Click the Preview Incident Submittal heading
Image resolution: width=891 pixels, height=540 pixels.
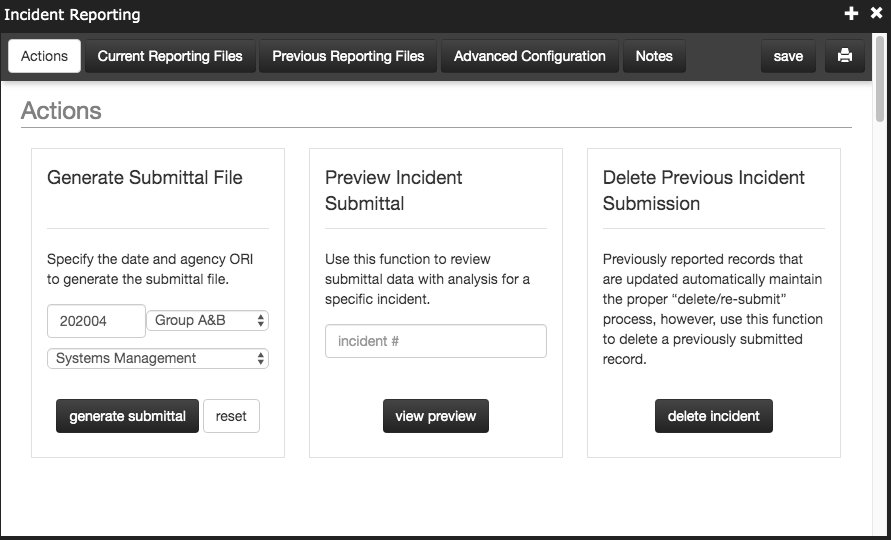pos(394,190)
